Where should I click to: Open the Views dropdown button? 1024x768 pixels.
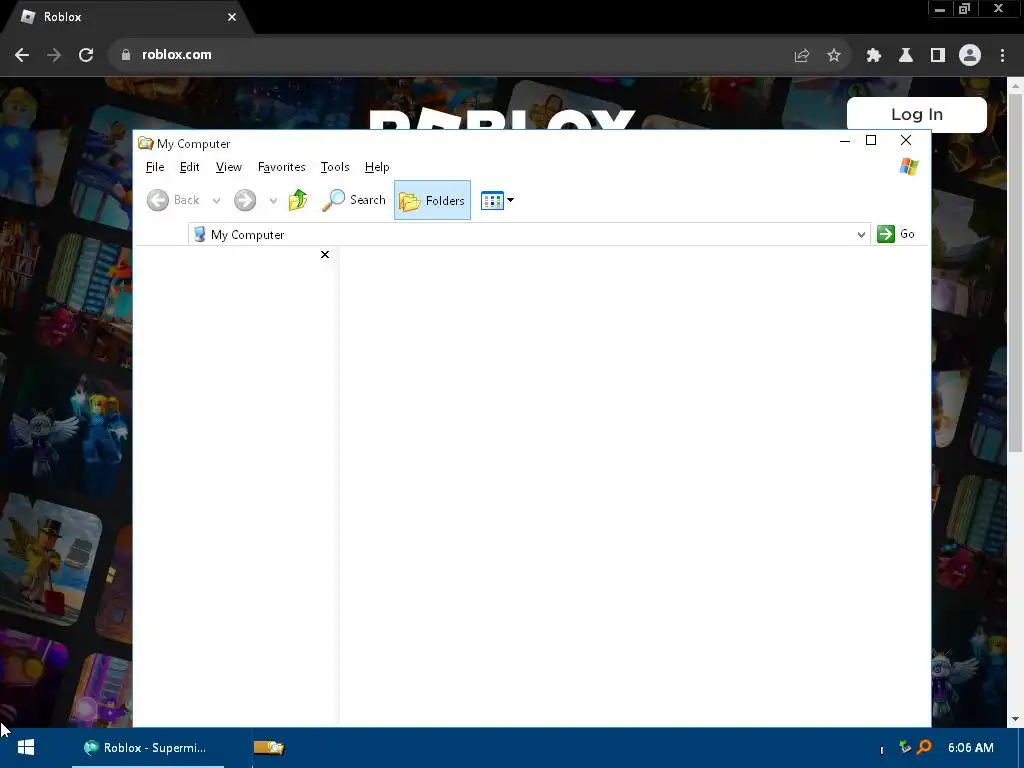497,200
